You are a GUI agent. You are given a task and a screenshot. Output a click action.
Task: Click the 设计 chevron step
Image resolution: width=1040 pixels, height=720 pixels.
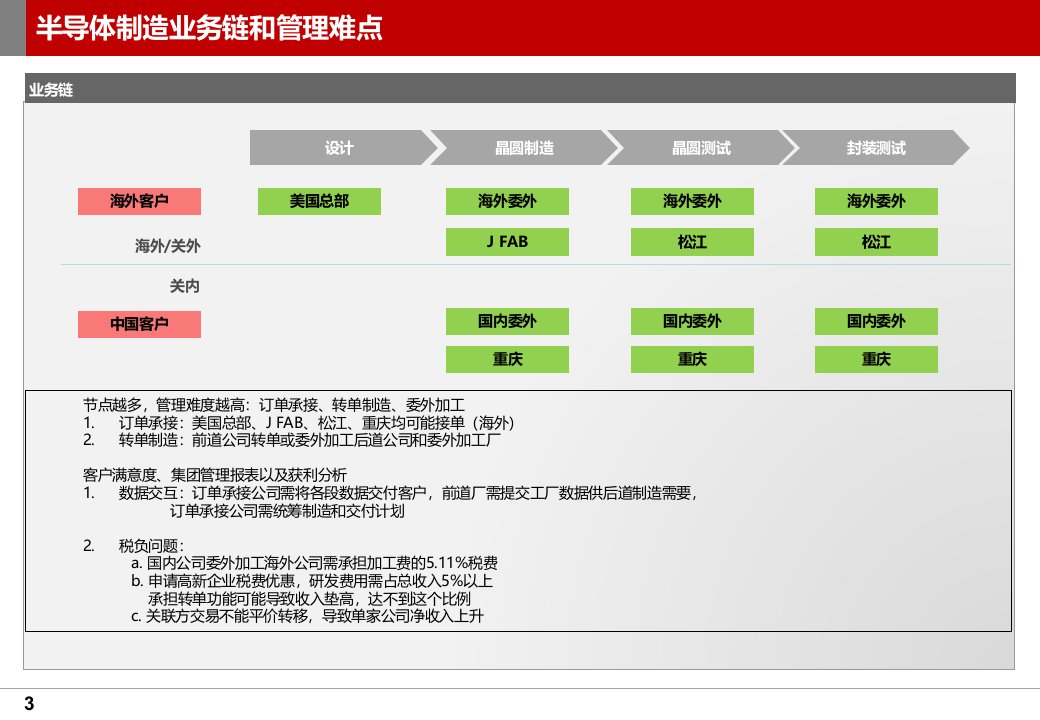tap(340, 148)
